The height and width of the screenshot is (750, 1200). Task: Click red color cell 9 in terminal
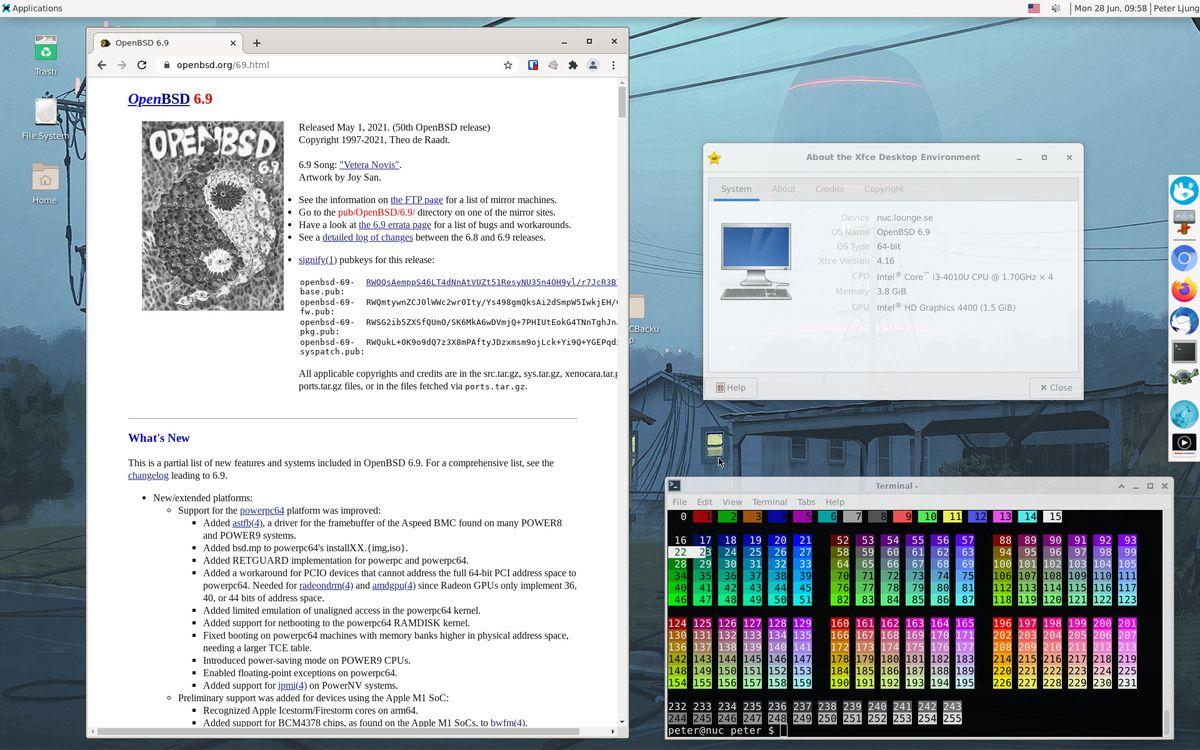pos(902,517)
